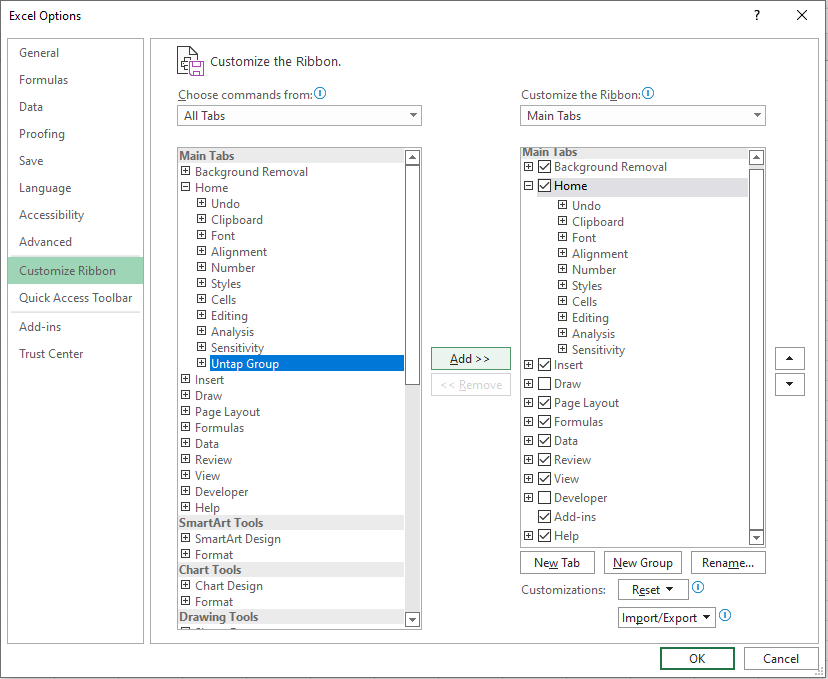Uncheck the View checkbox in right list
This screenshot has width=828, height=679.
click(544, 479)
